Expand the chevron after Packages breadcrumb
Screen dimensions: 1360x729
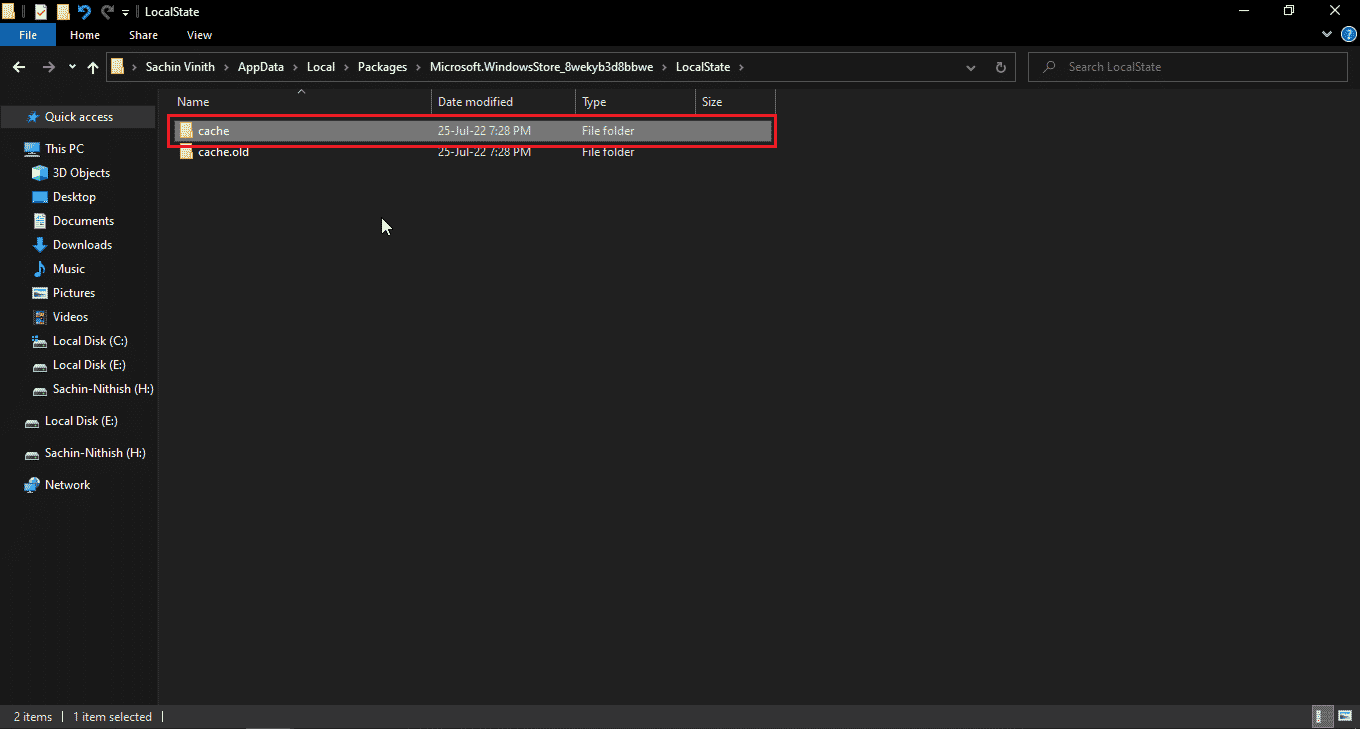click(418, 67)
